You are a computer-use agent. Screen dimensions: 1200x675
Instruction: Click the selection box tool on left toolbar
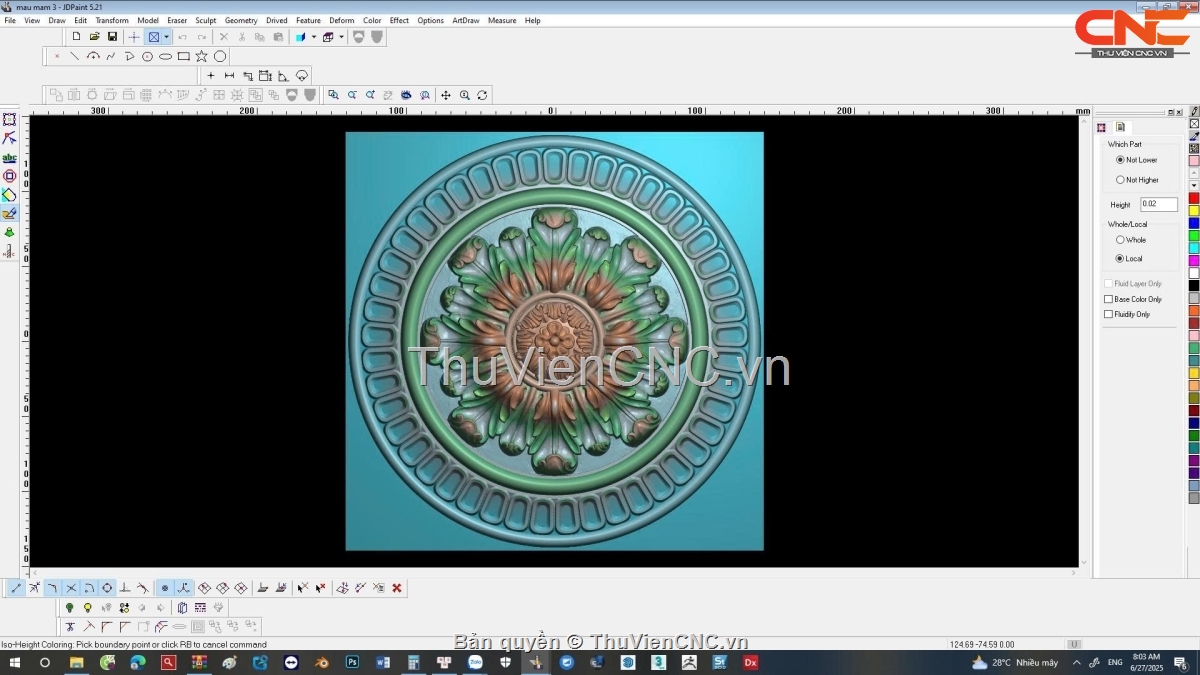point(9,120)
